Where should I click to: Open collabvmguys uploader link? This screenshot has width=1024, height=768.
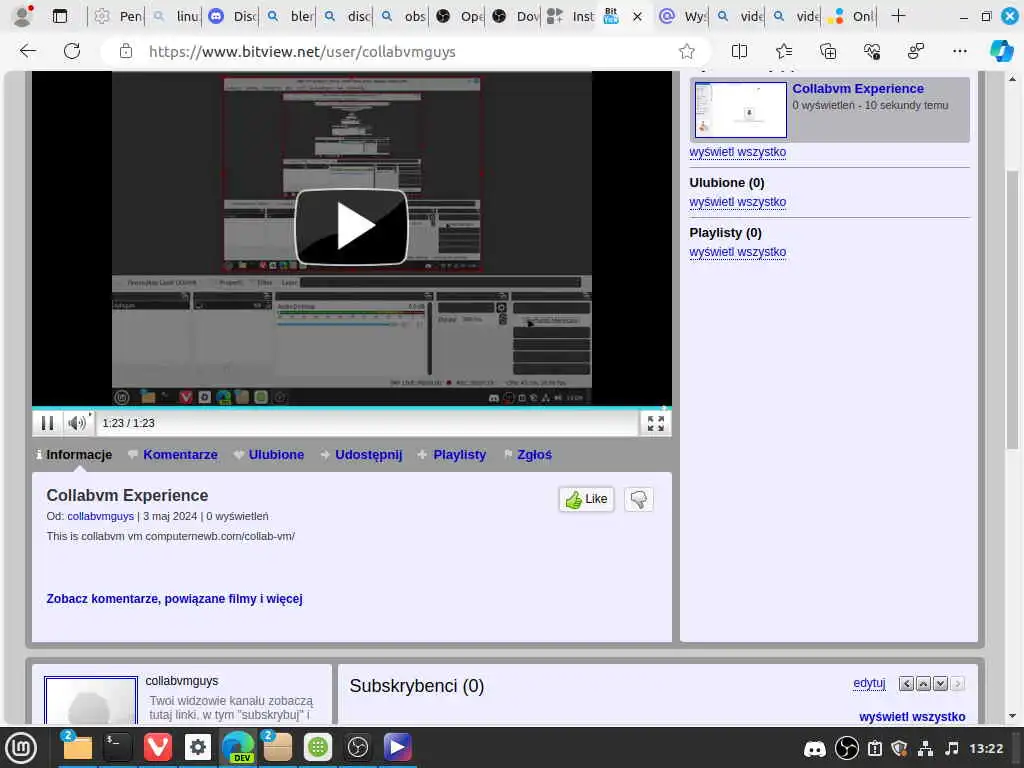click(x=101, y=516)
